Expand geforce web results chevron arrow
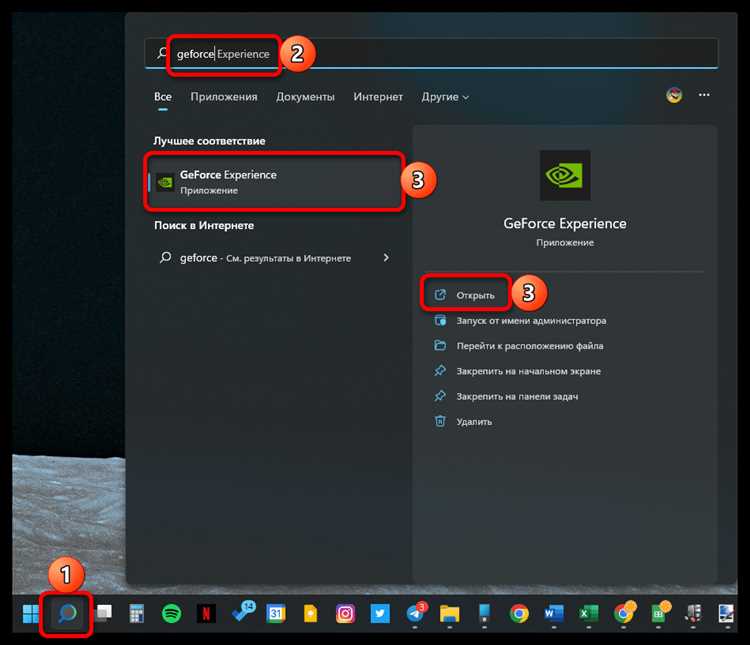The width and height of the screenshot is (750, 645). pos(386,258)
